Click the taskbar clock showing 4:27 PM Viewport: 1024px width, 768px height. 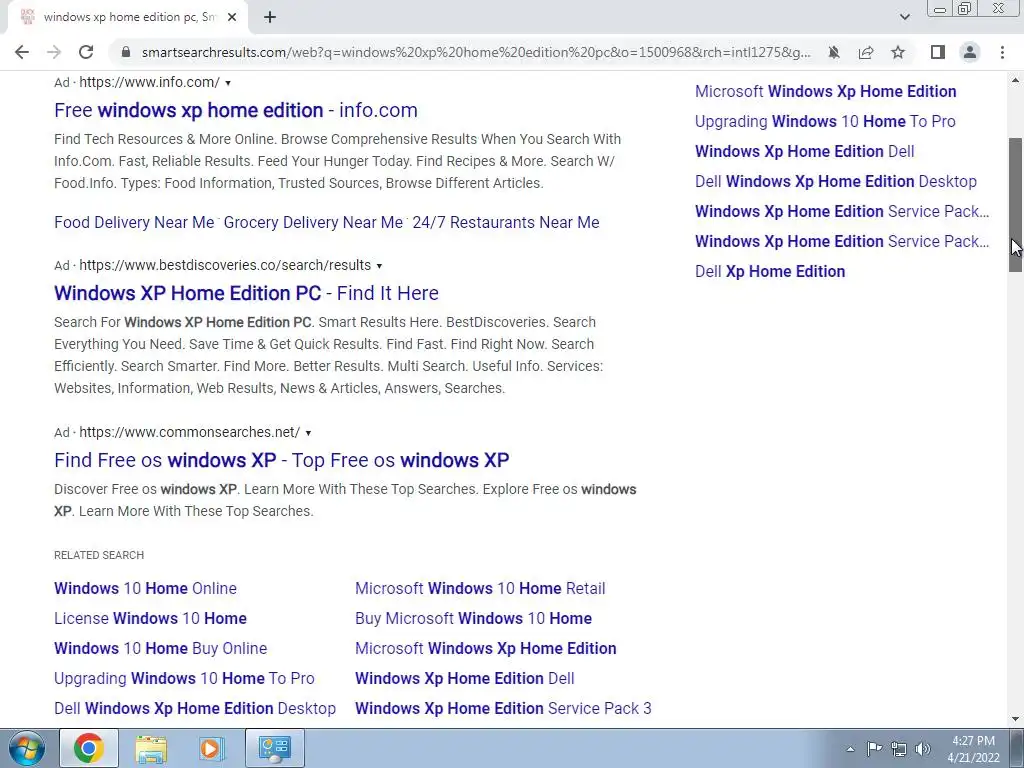tap(973, 749)
